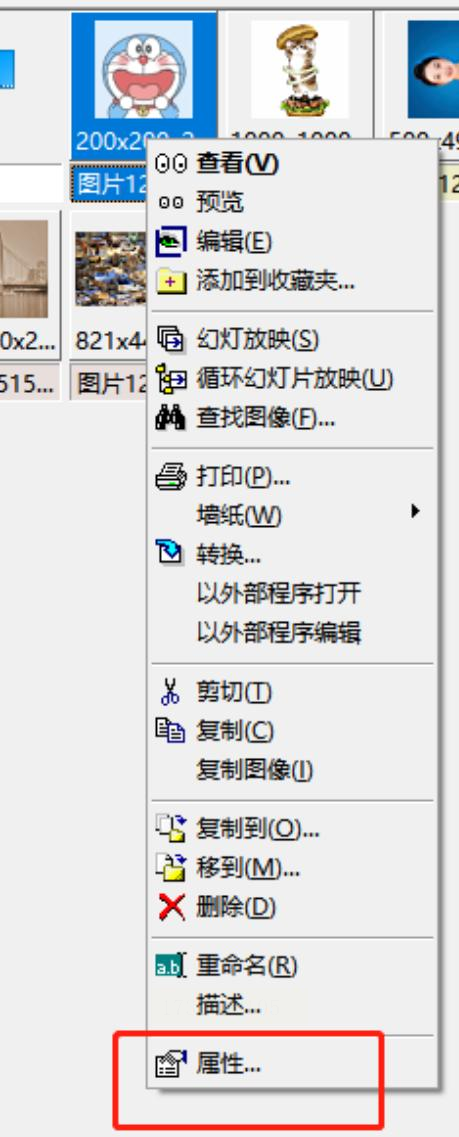Click the eye icon for 编辑

coord(171,242)
